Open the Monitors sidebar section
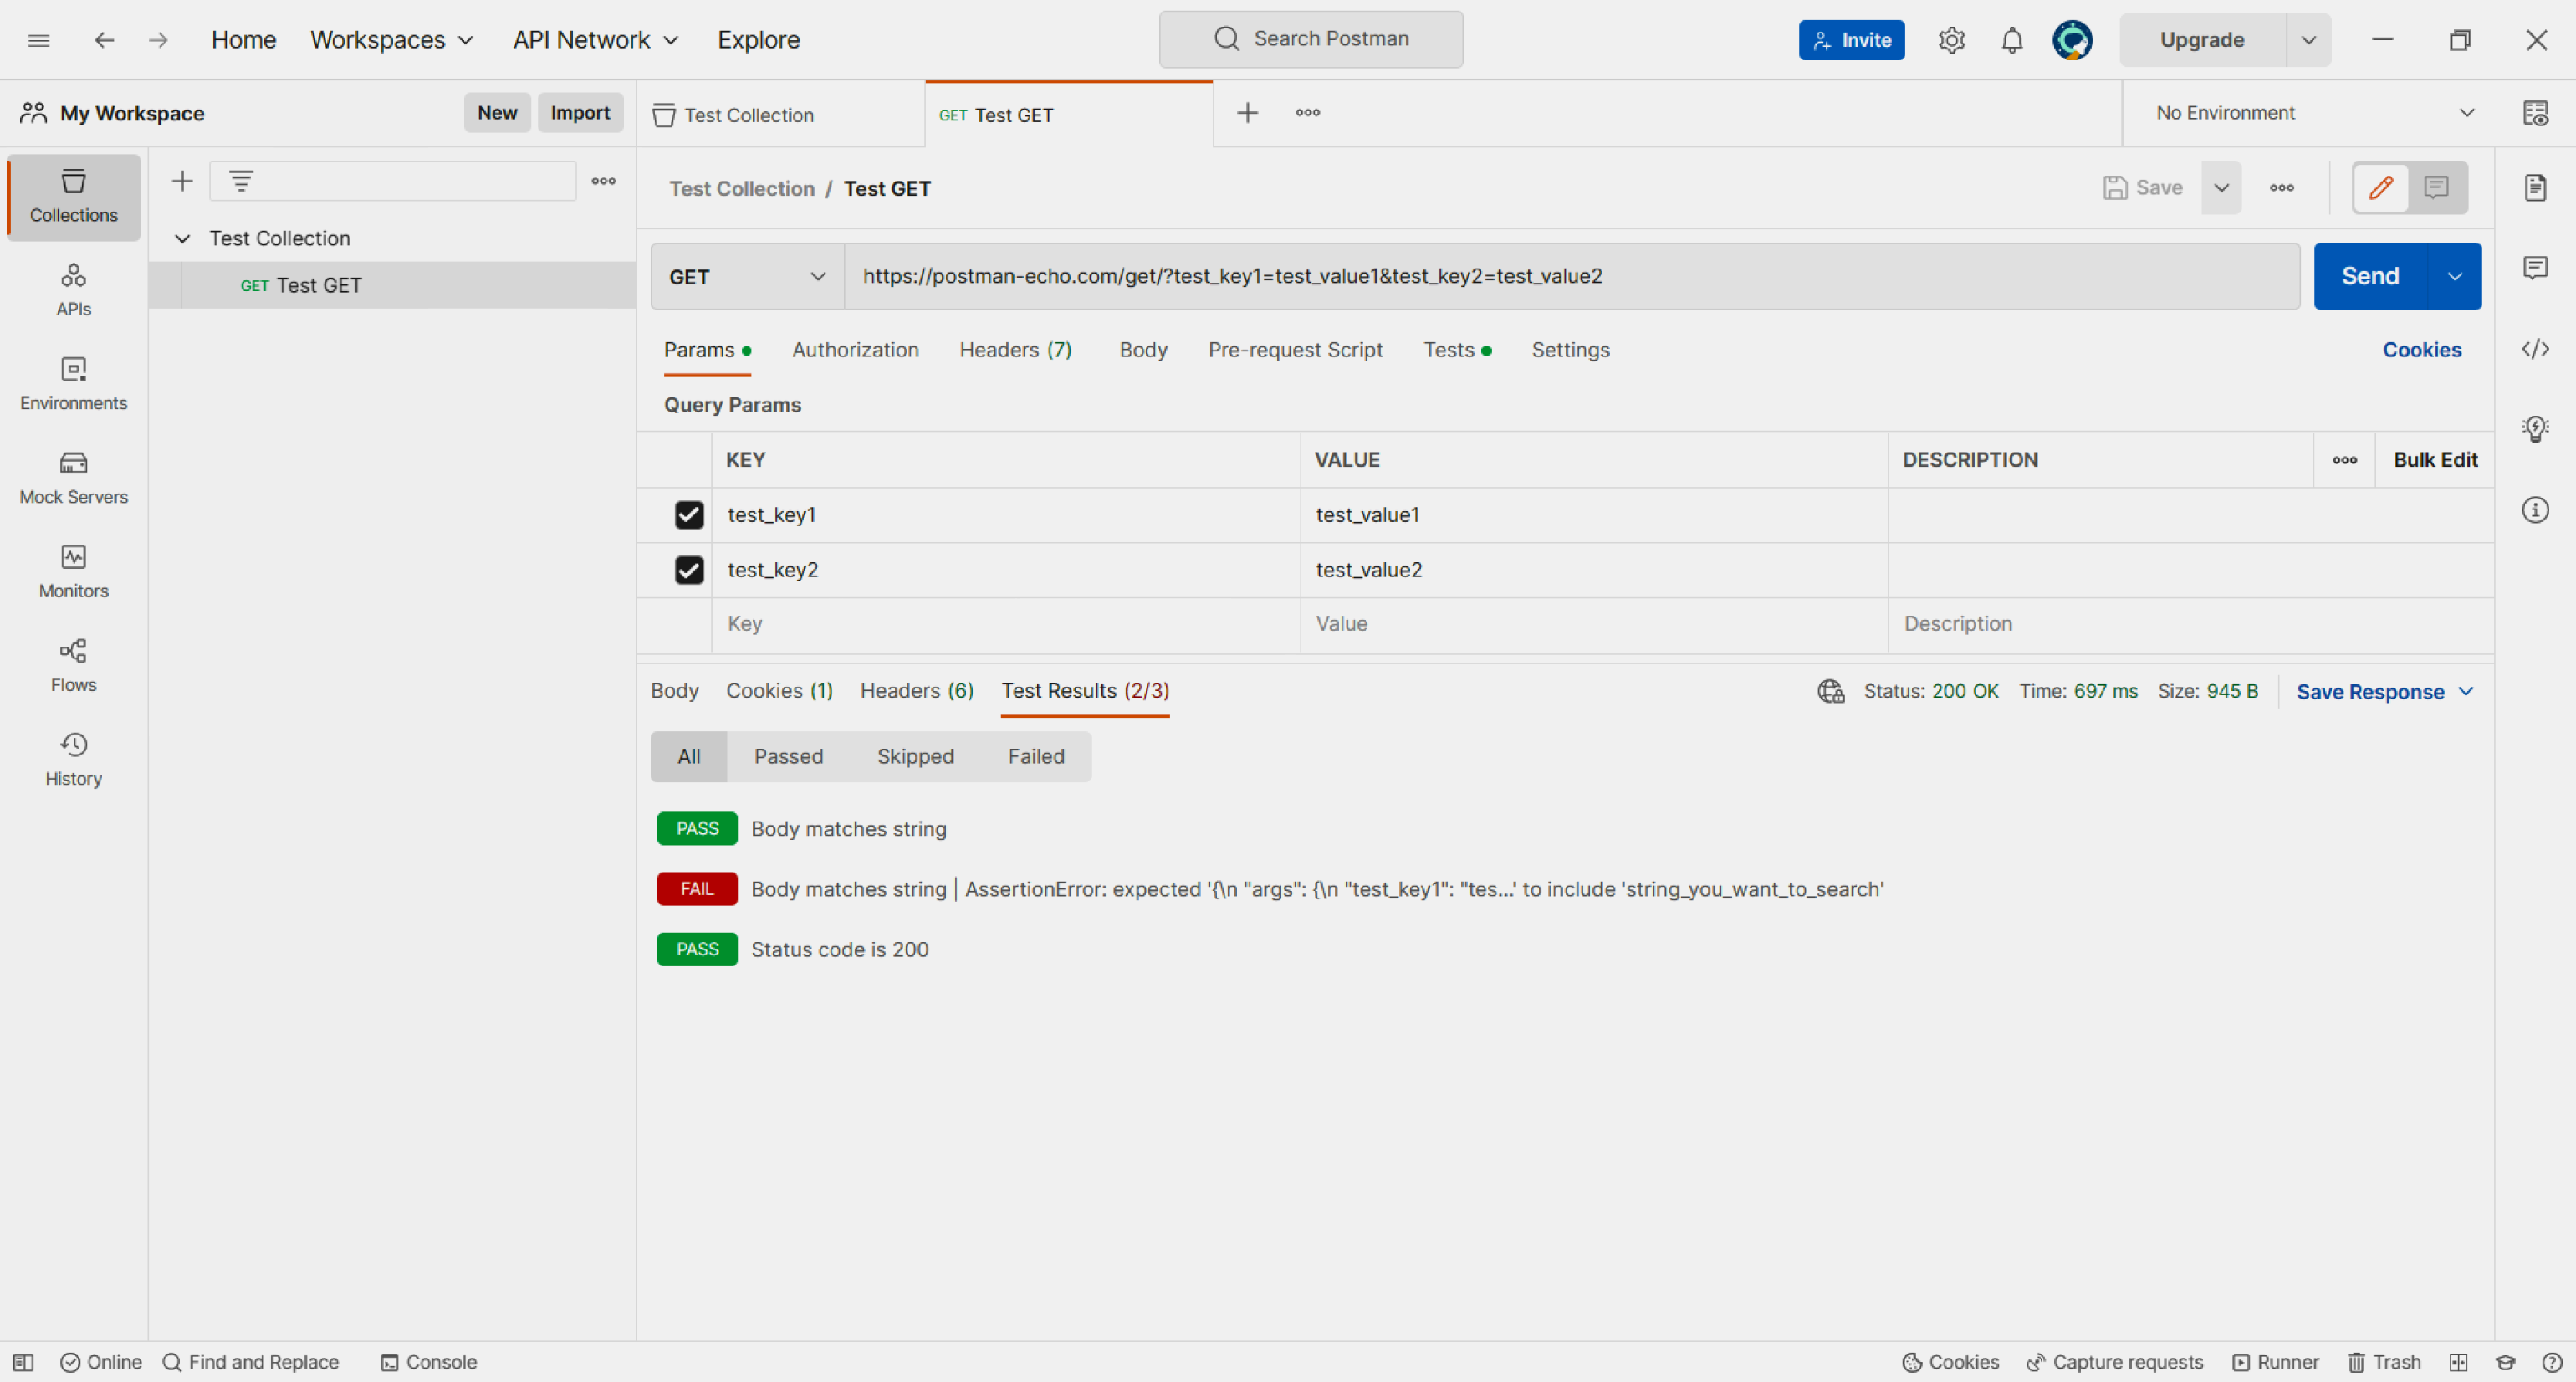Viewport: 2576px width, 1382px height. 73,571
